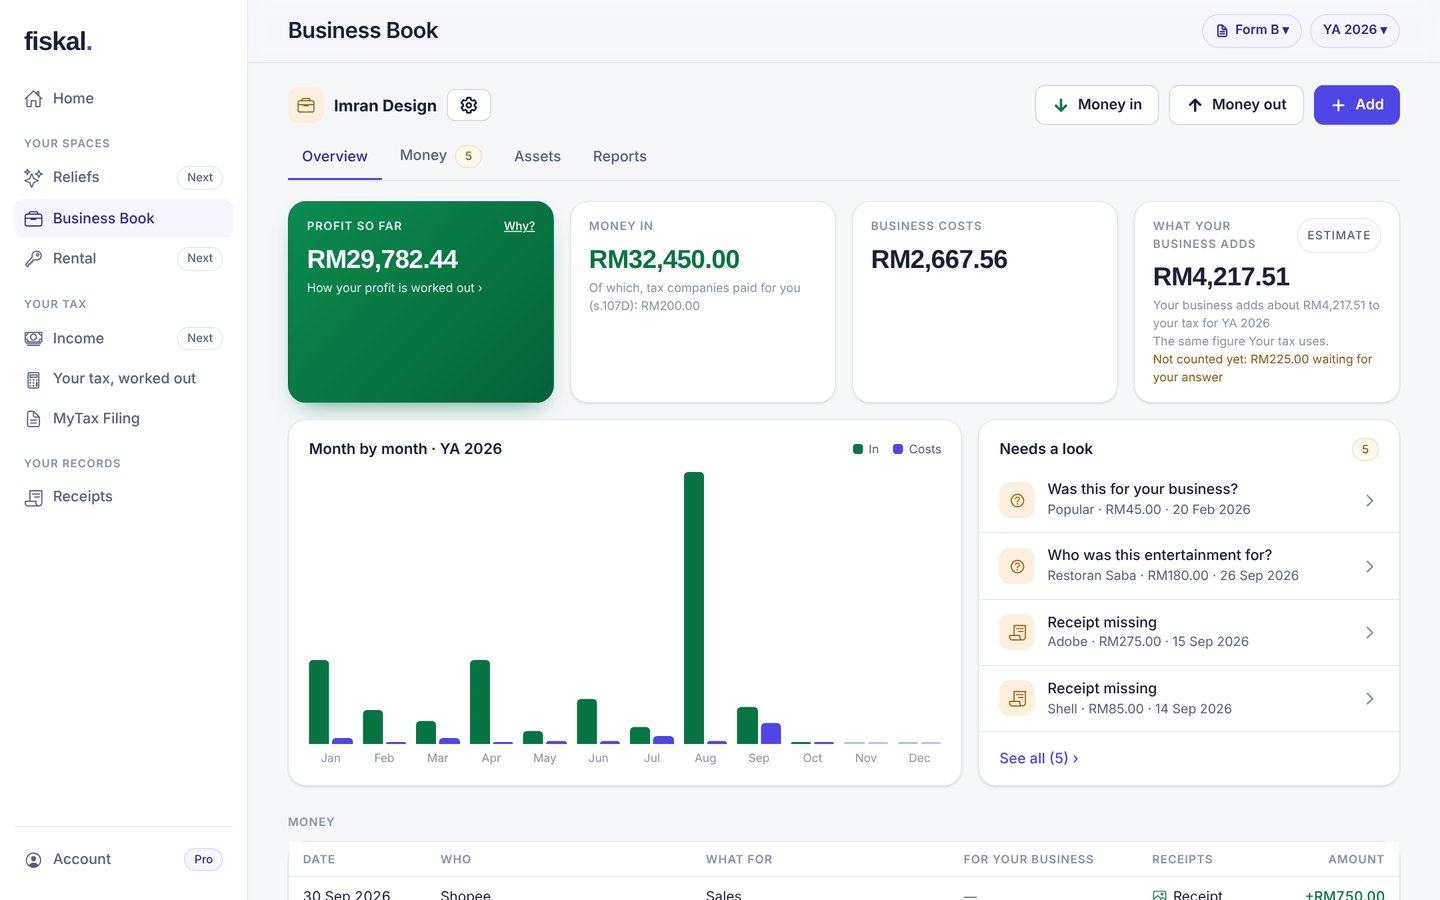Click the Add button
The width and height of the screenshot is (1440, 900).
[x=1357, y=105]
